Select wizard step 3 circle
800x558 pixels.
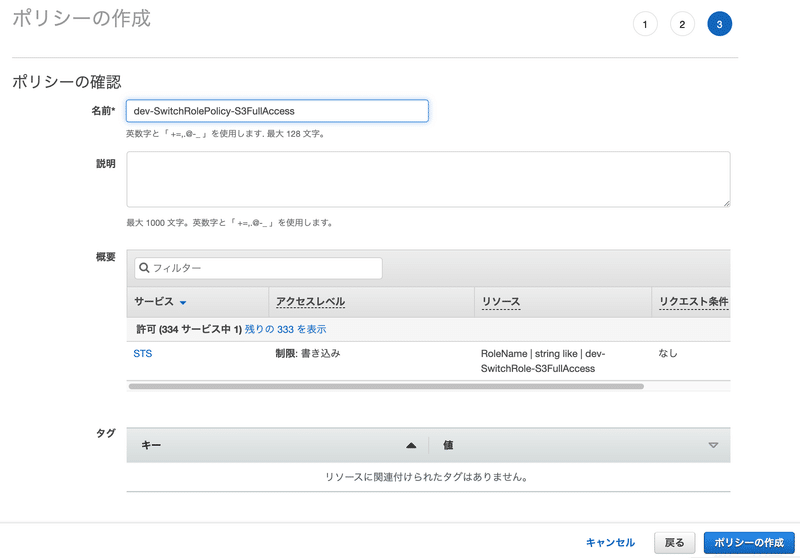pos(719,24)
